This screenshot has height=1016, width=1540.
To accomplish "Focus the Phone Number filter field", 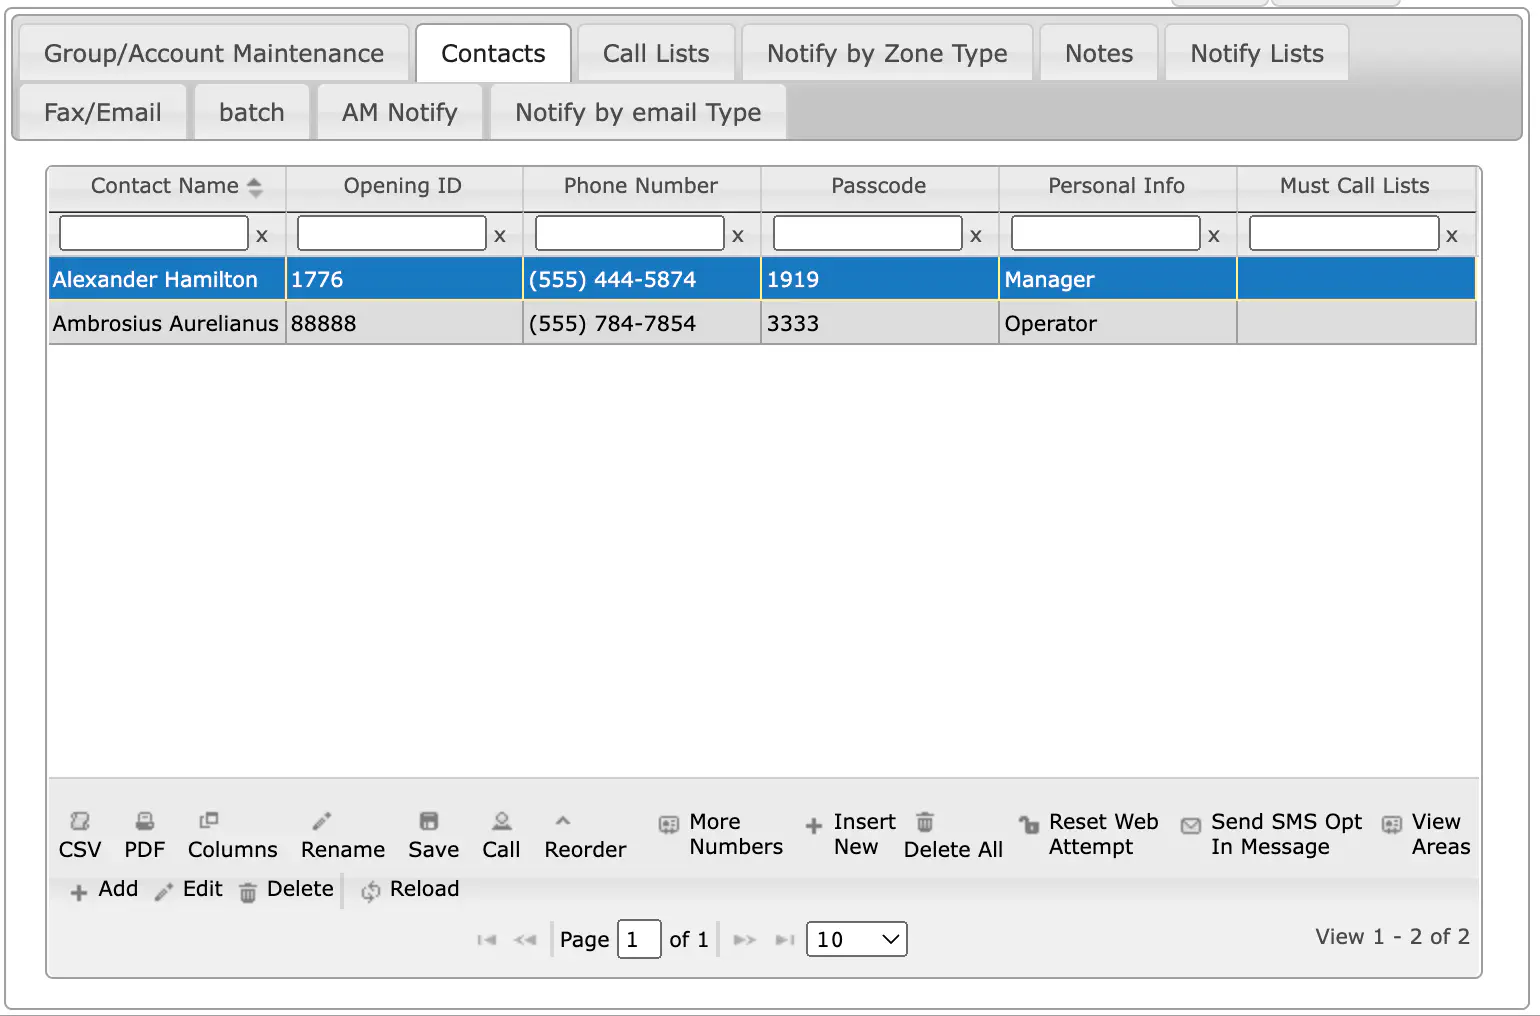I will (x=630, y=233).
